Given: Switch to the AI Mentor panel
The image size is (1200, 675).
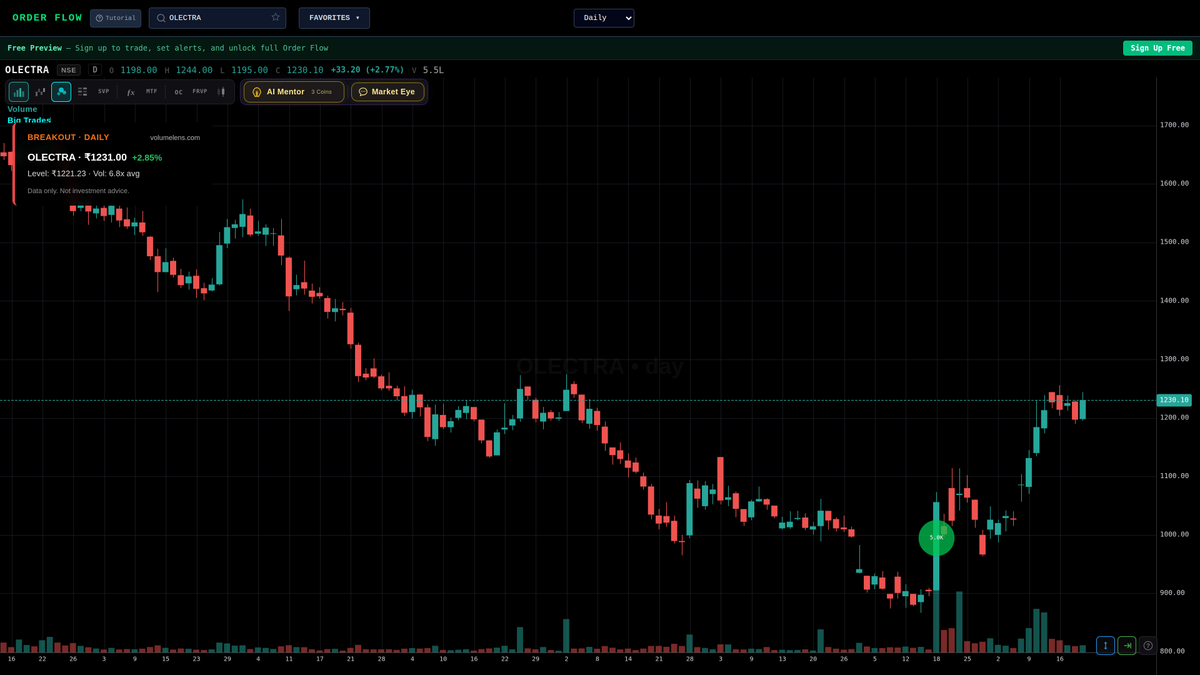Looking at the screenshot, I should (292, 91).
